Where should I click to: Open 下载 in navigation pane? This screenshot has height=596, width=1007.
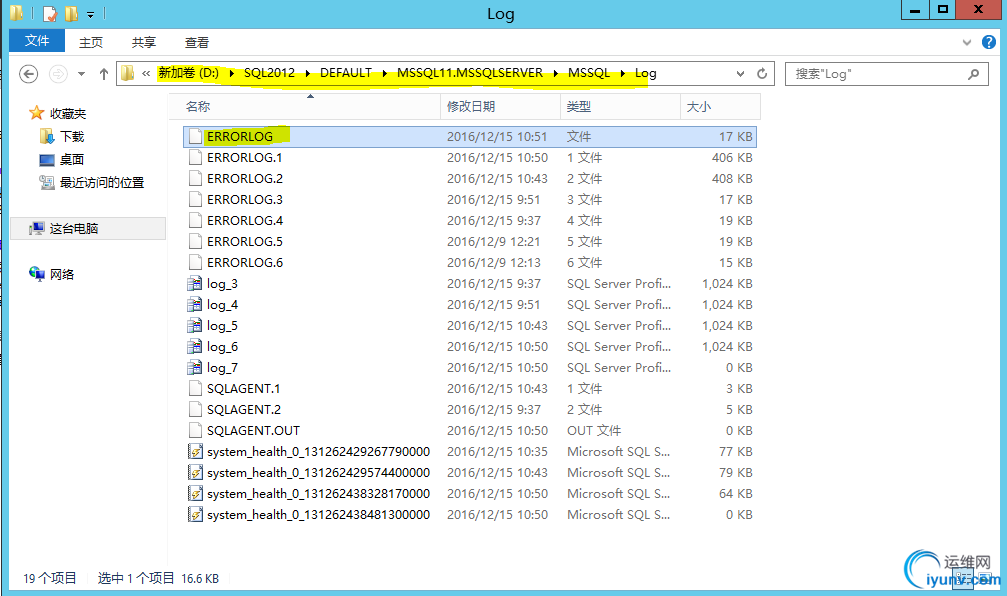[72, 137]
